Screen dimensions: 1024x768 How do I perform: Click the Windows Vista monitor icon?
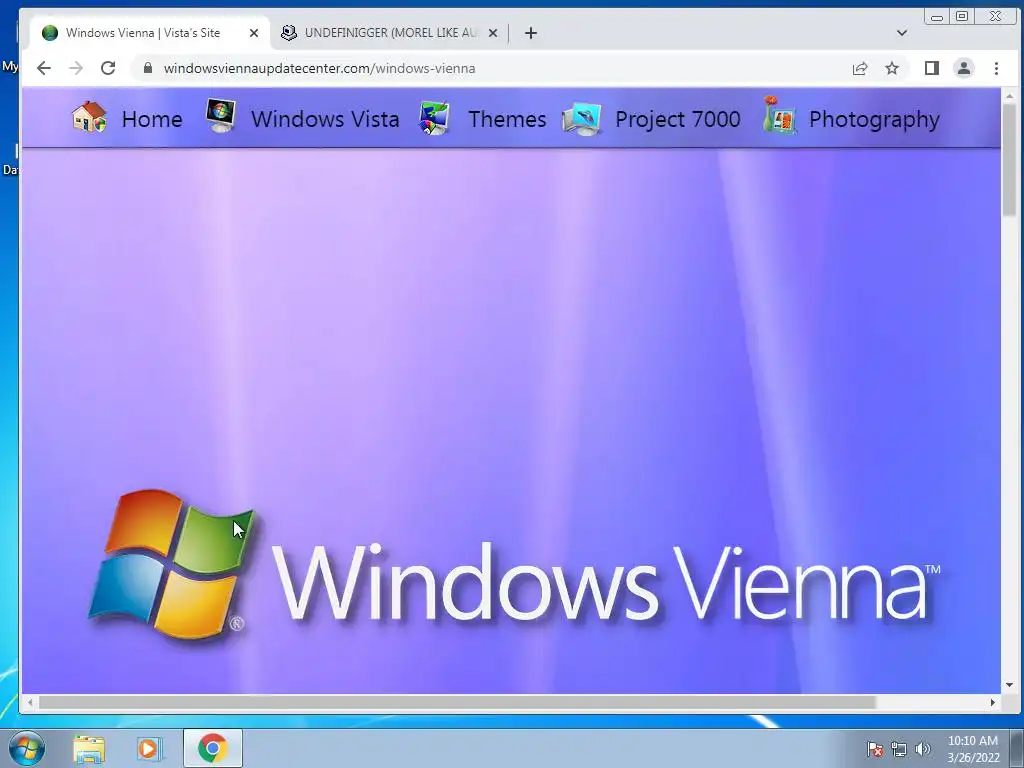click(x=221, y=116)
